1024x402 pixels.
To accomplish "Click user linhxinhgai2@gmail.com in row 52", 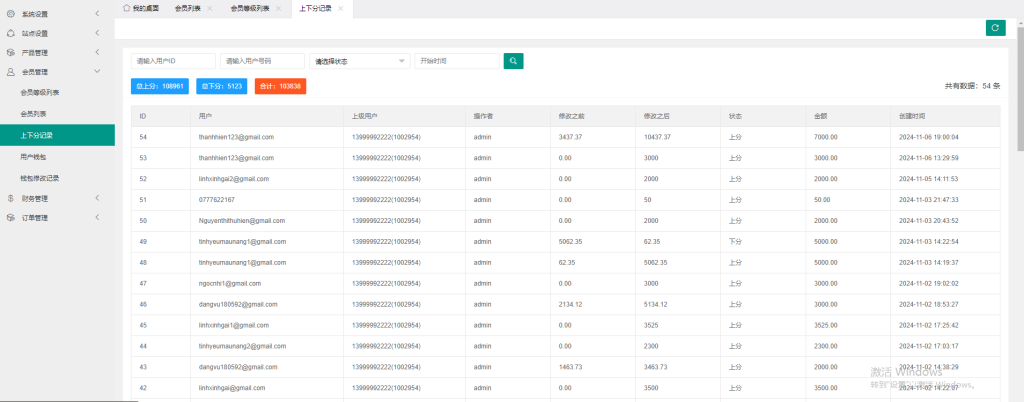I will 233,179.
